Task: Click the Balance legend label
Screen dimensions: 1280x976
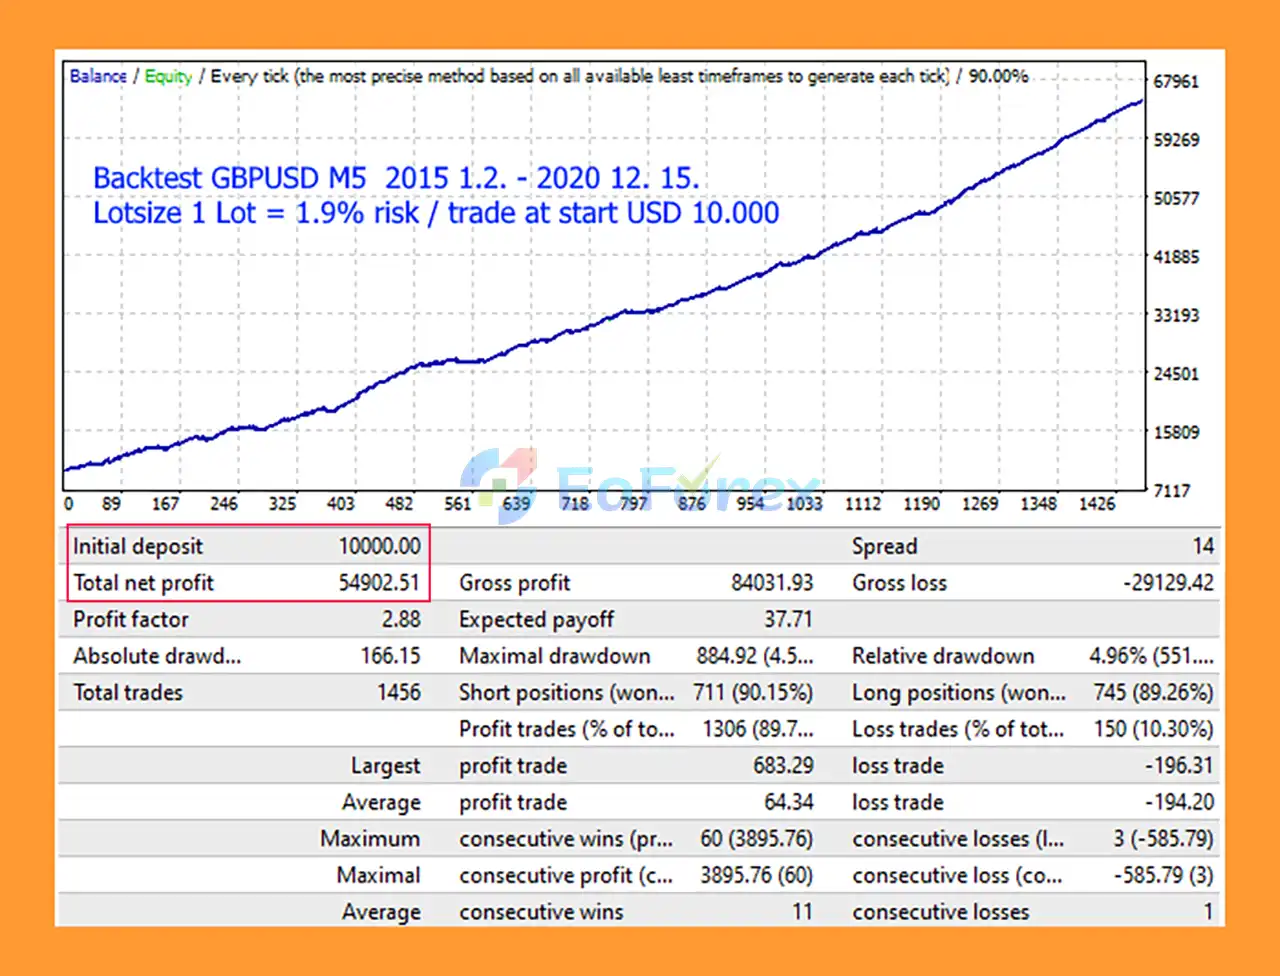Action: click(98, 76)
